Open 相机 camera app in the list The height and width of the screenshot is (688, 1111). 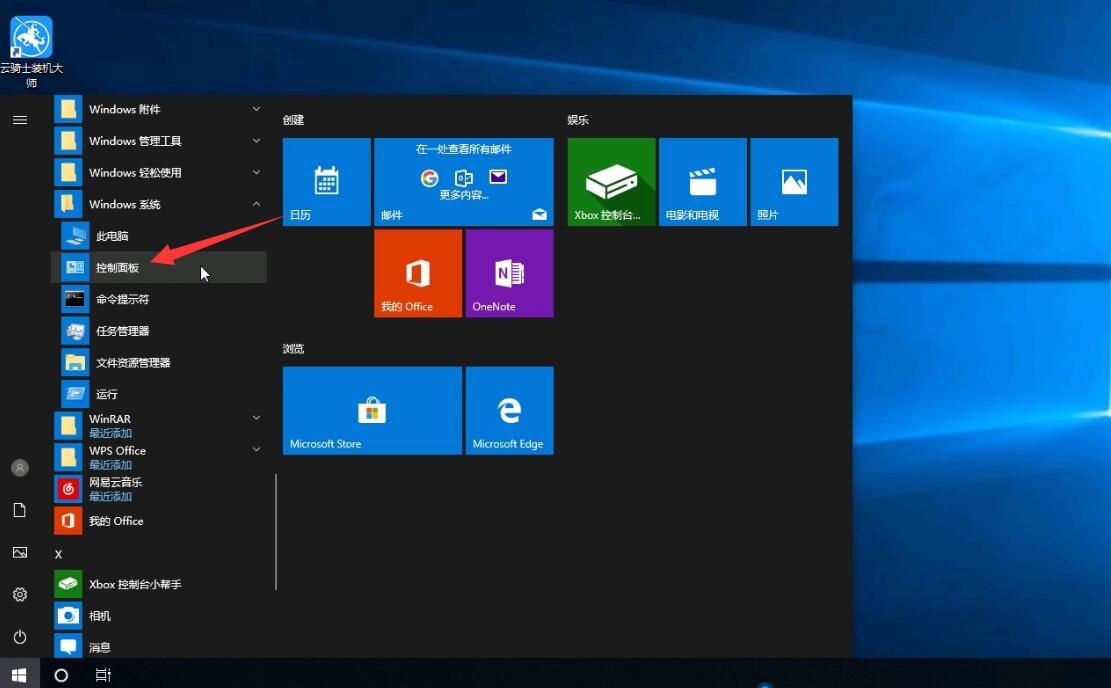coord(159,616)
